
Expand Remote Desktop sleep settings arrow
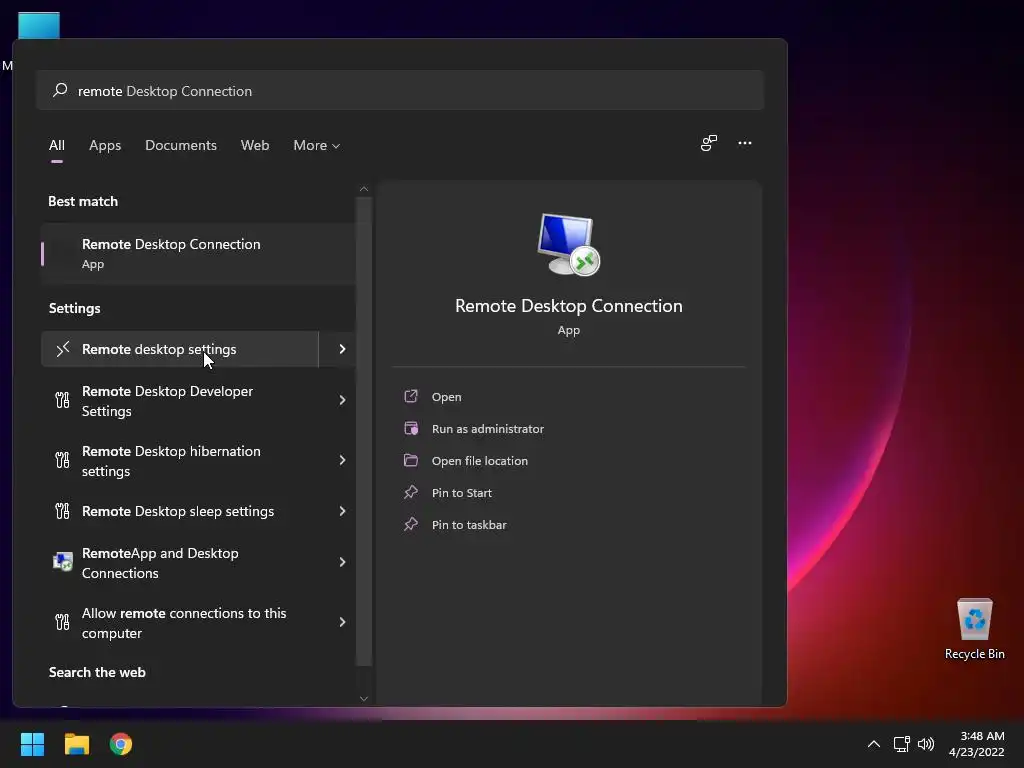click(x=342, y=511)
